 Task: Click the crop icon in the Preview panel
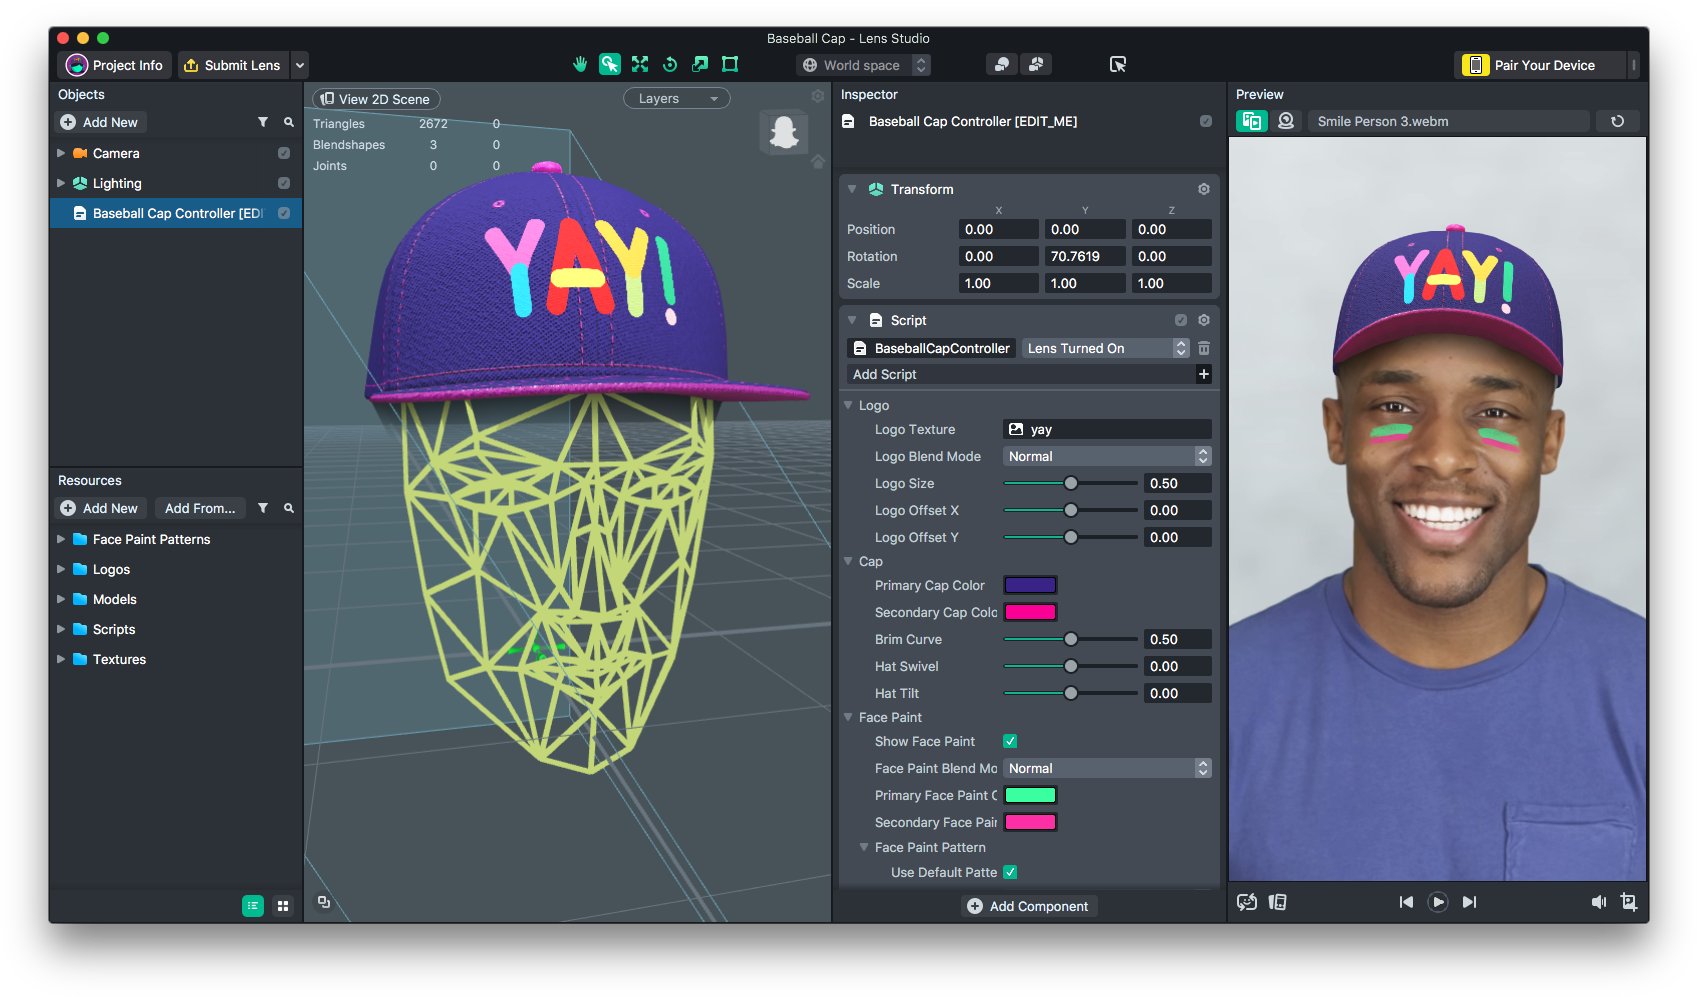point(1630,901)
